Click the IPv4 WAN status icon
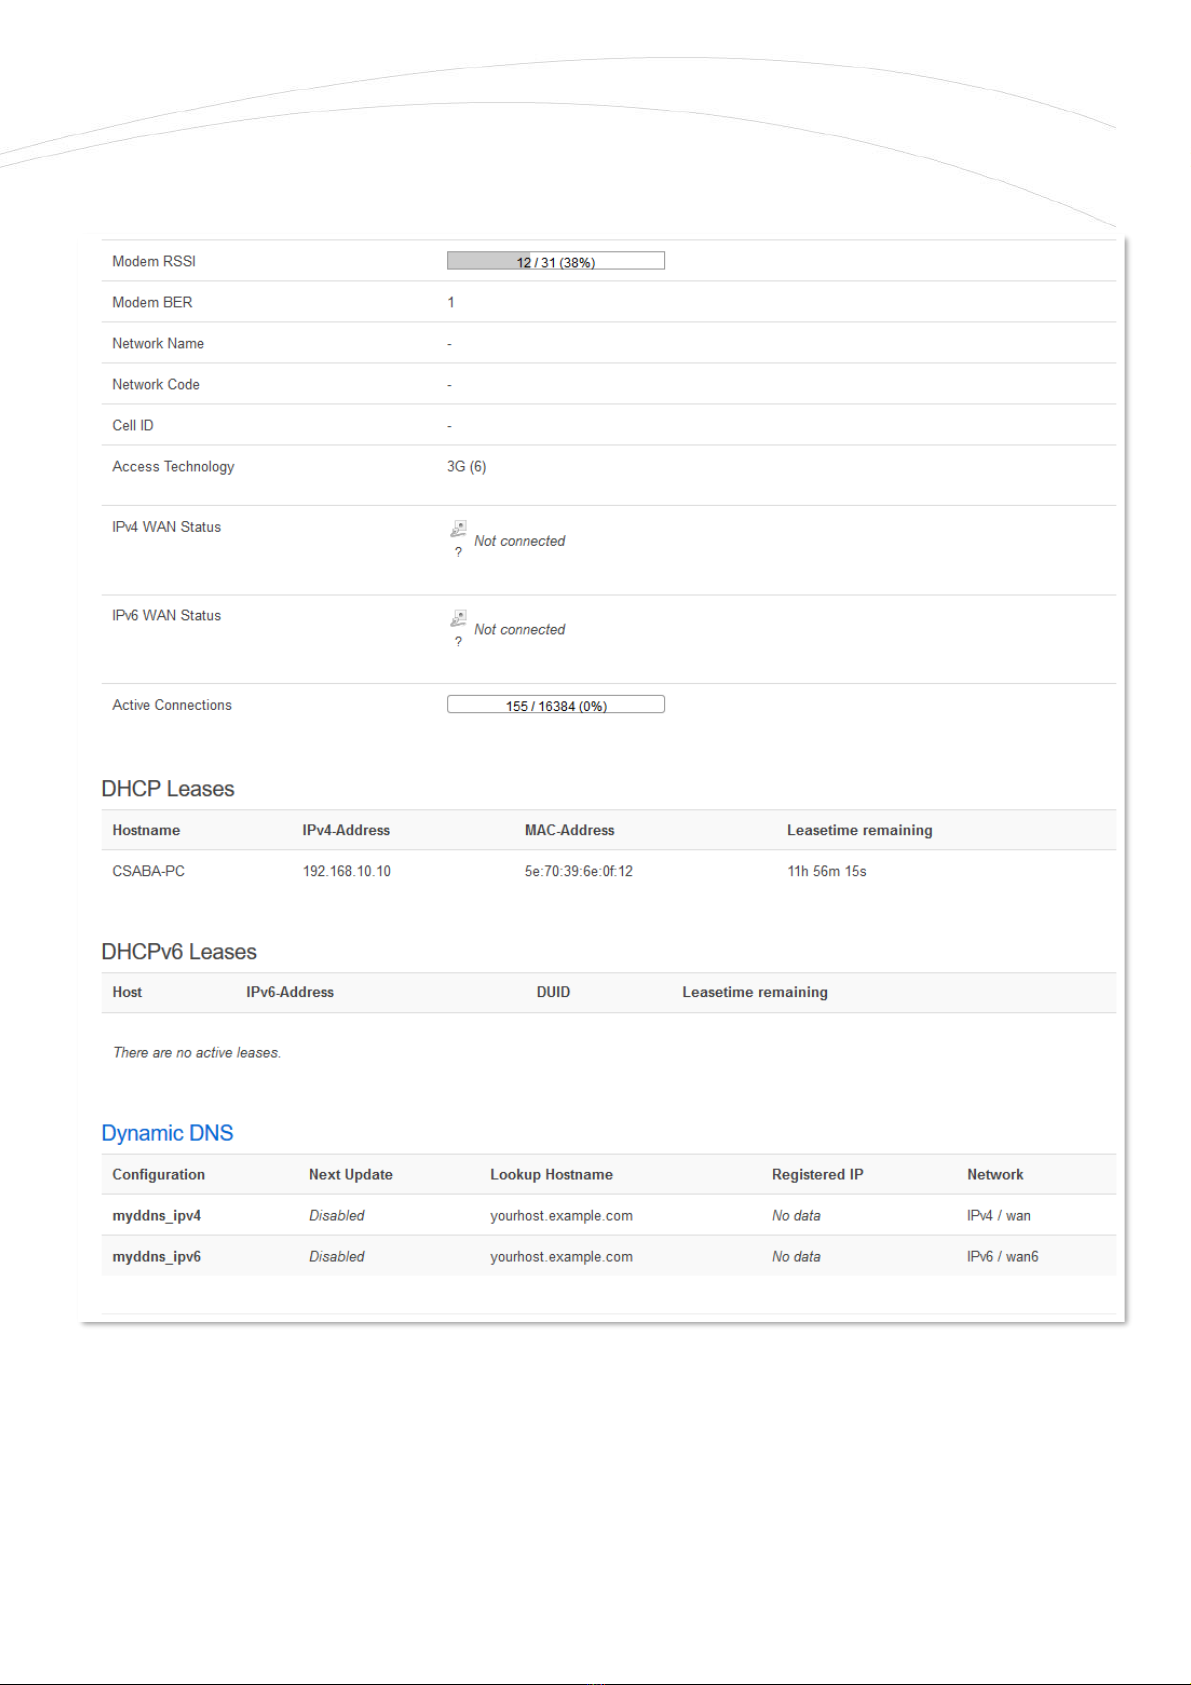 458,528
